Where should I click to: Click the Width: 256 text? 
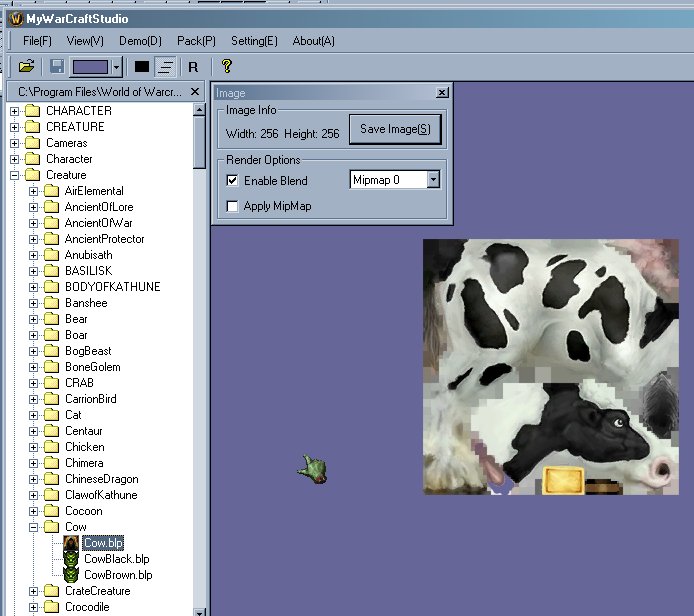252,134
